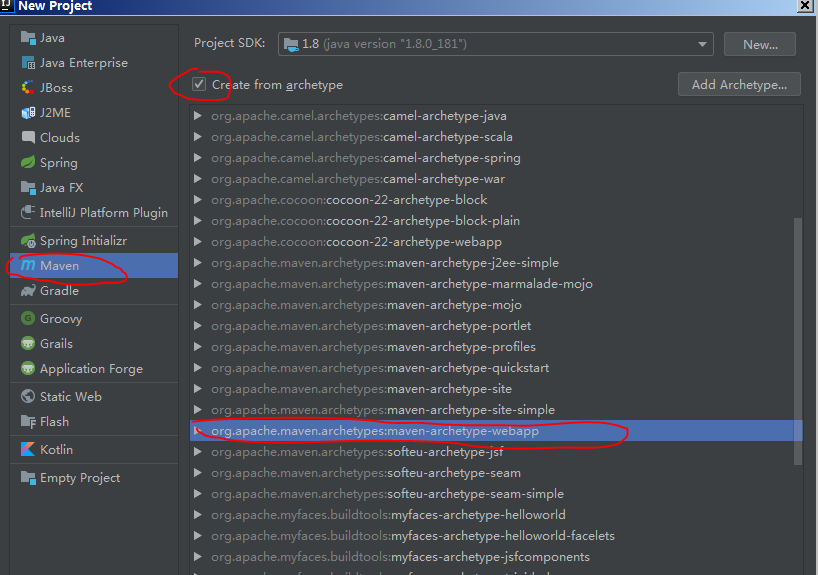Click the Java Enterprise label in the sidebar
Image resolution: width=818 pixels, height=575 pixels.
pyautogui.click(x=84, y=63)
